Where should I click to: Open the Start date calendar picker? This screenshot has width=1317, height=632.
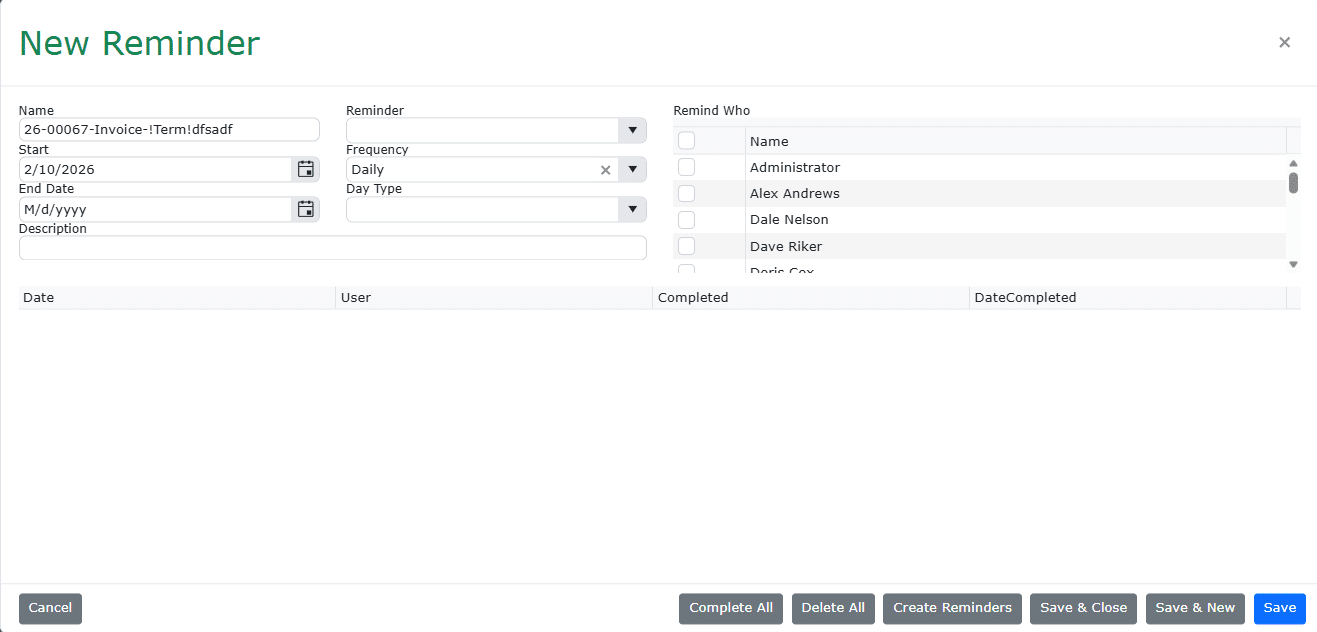click(306, 169)
